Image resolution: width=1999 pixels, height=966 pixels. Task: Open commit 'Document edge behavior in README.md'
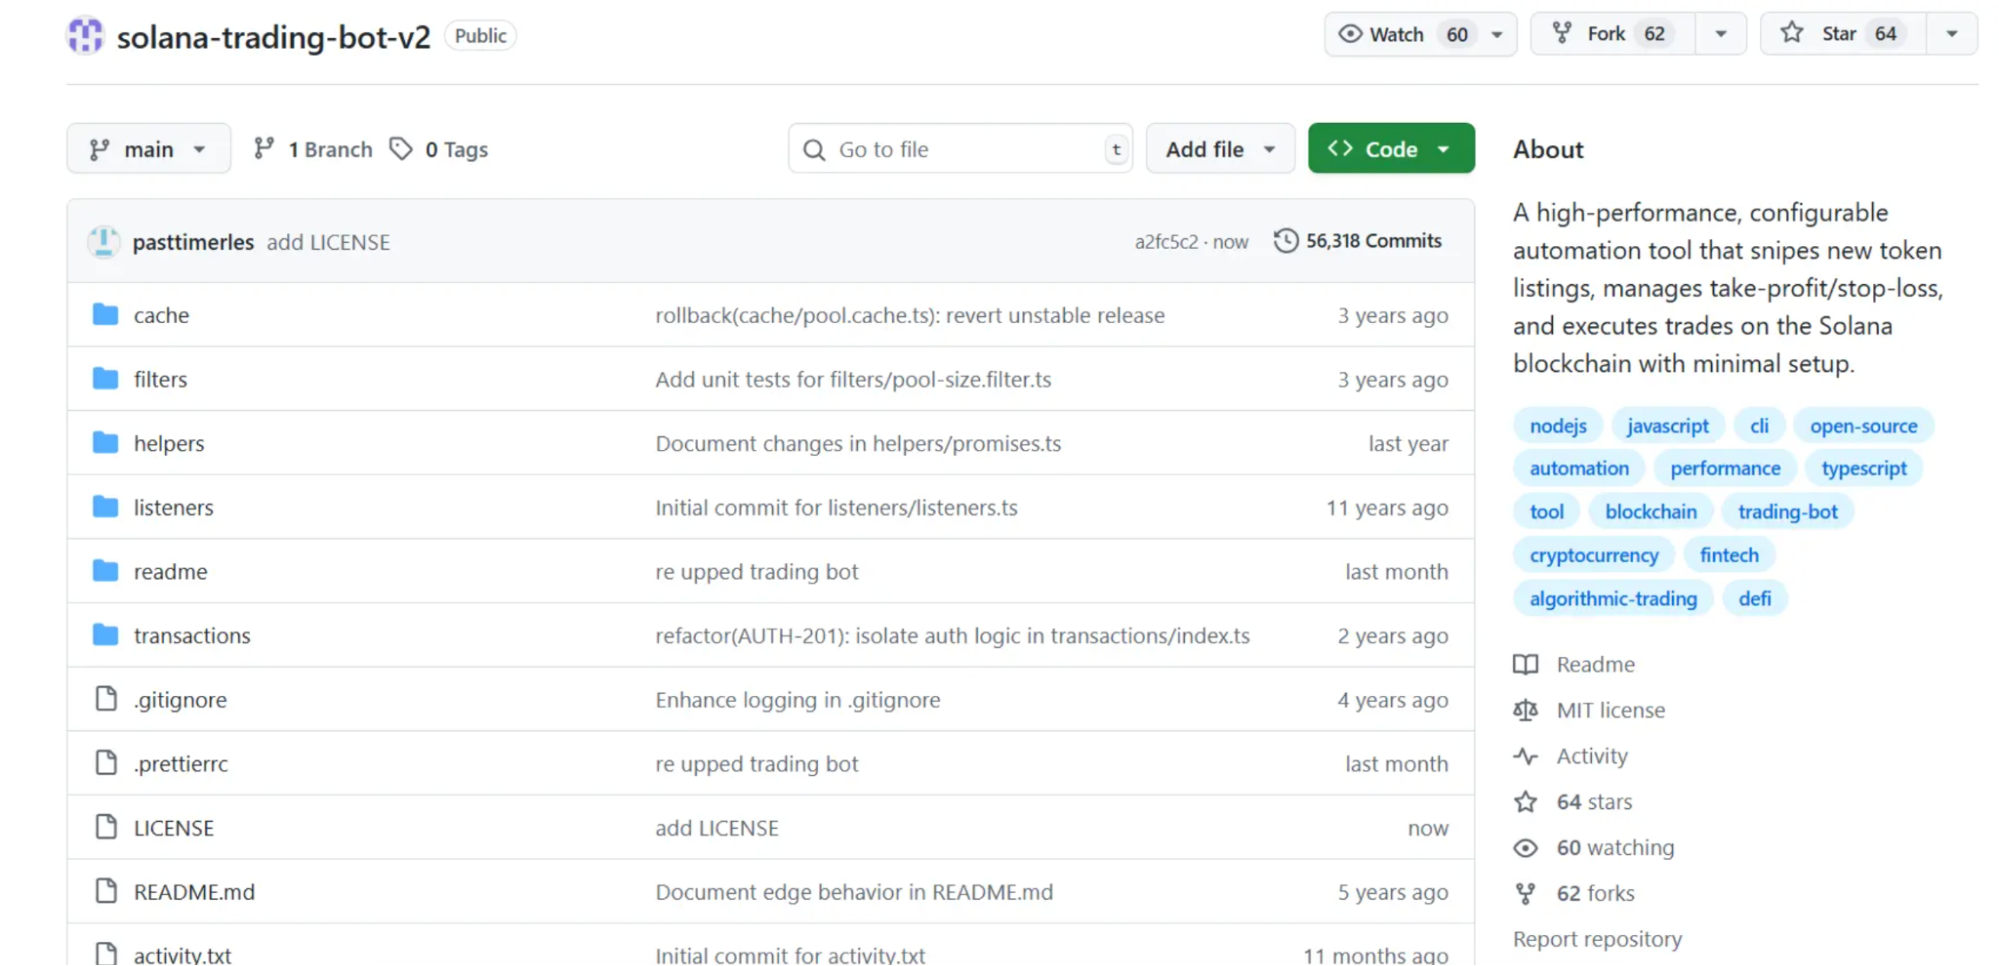854,892
